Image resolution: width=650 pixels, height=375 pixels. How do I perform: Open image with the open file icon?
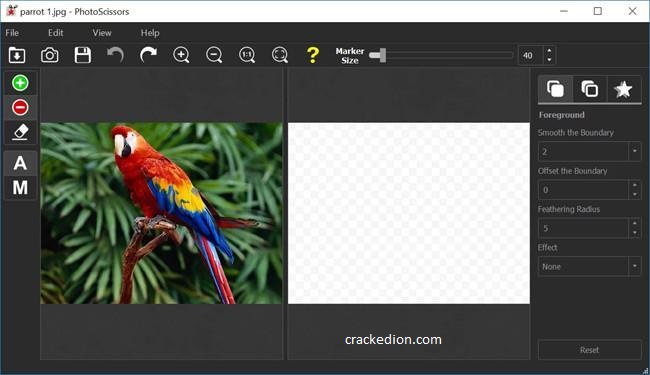point(17,55)
